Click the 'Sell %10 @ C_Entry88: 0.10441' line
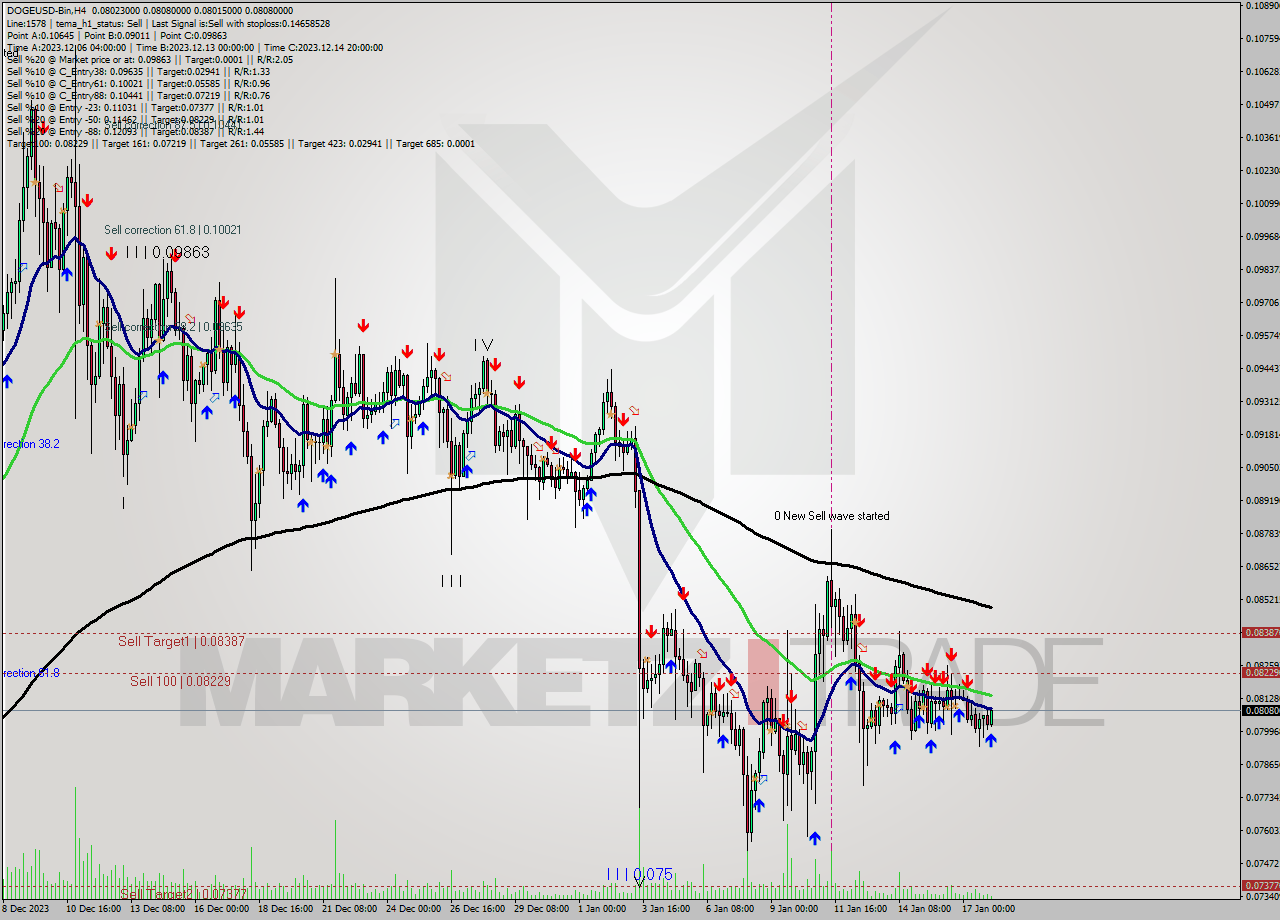The width and height of the screenshot is (1280, 920). tap(138, 95)
